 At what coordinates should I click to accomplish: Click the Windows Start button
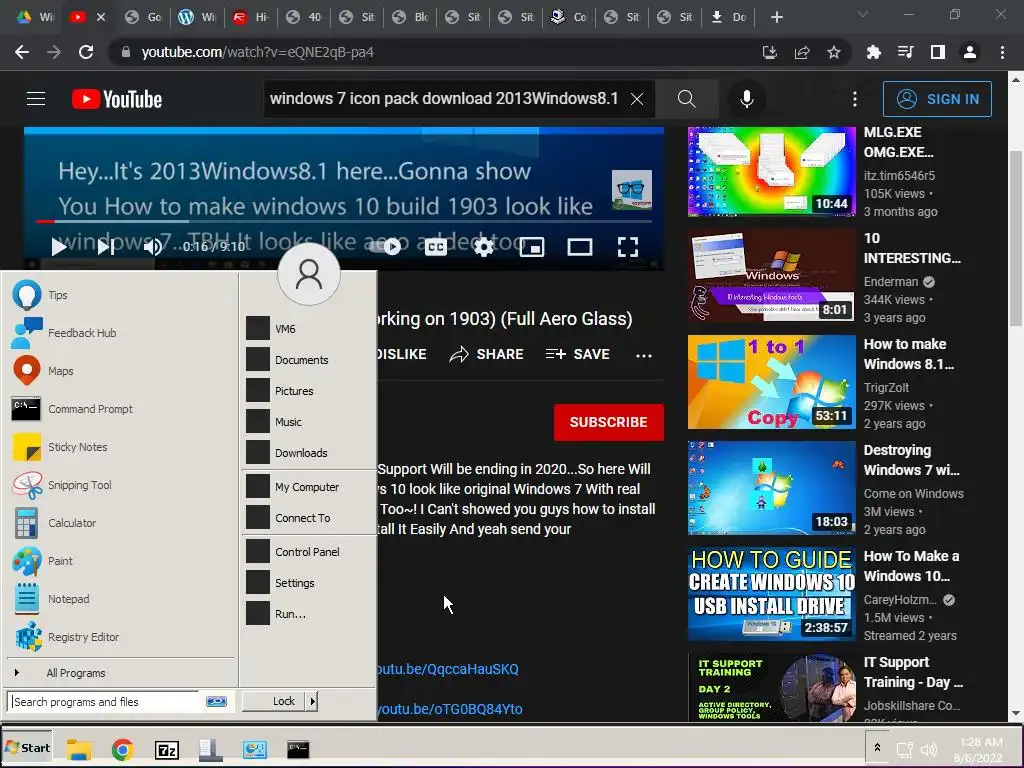(x=27, y=748)
